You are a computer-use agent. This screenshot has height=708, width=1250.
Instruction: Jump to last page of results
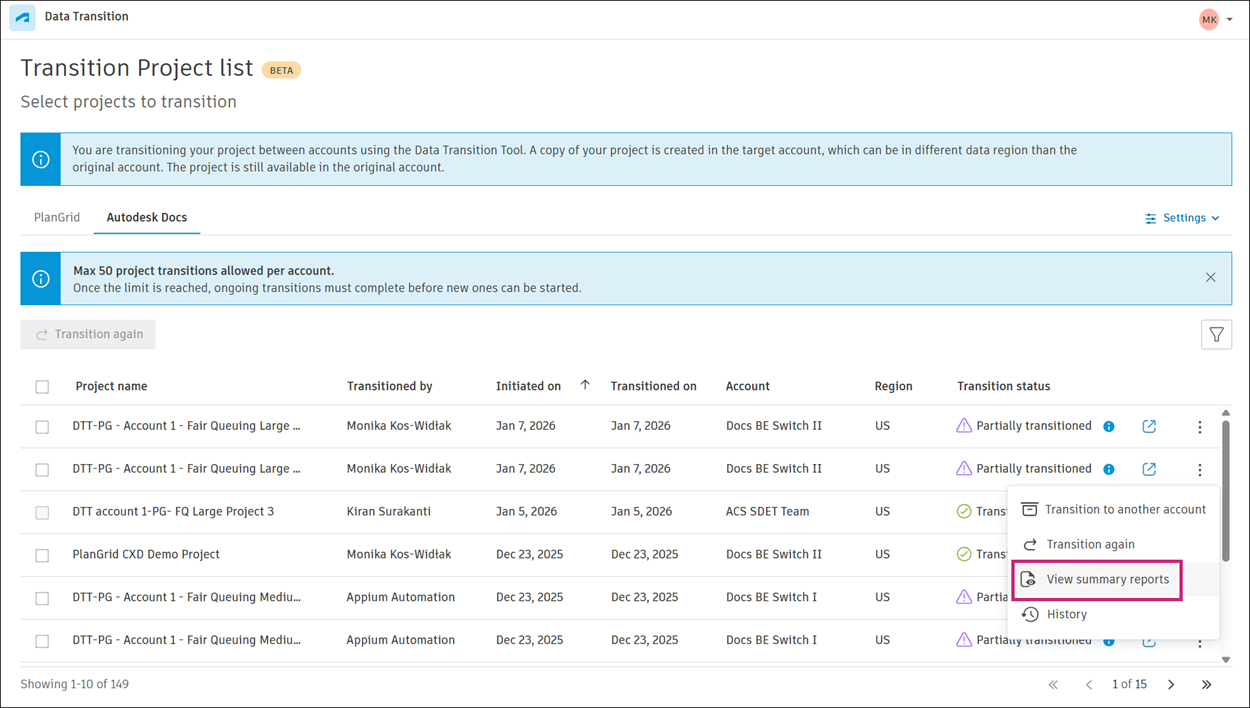(x=1206, y=685)
